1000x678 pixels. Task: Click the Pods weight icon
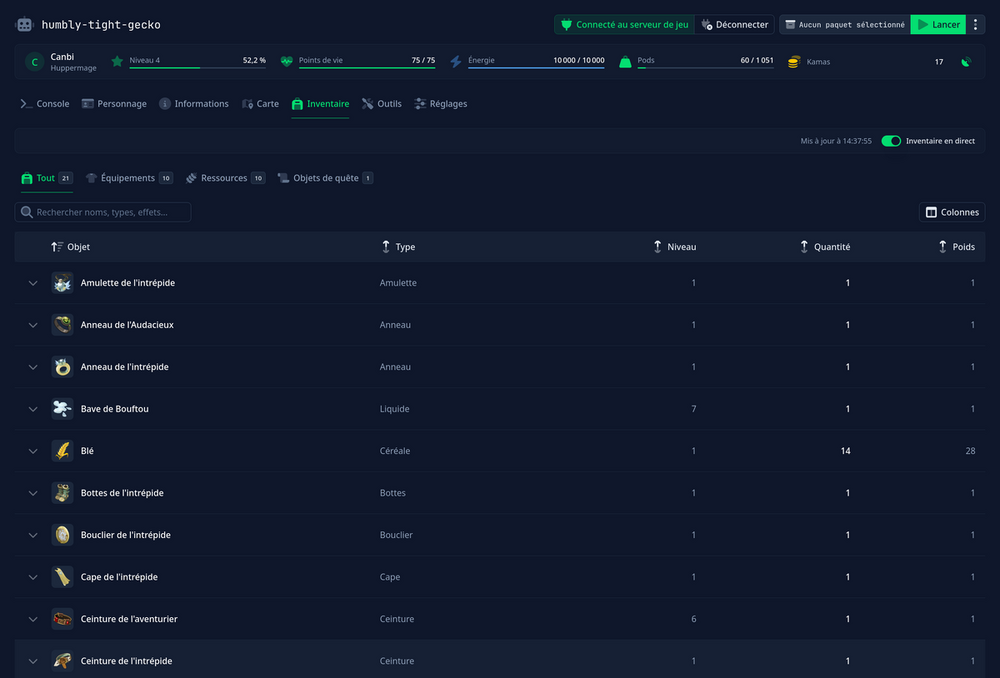point(625,62)
